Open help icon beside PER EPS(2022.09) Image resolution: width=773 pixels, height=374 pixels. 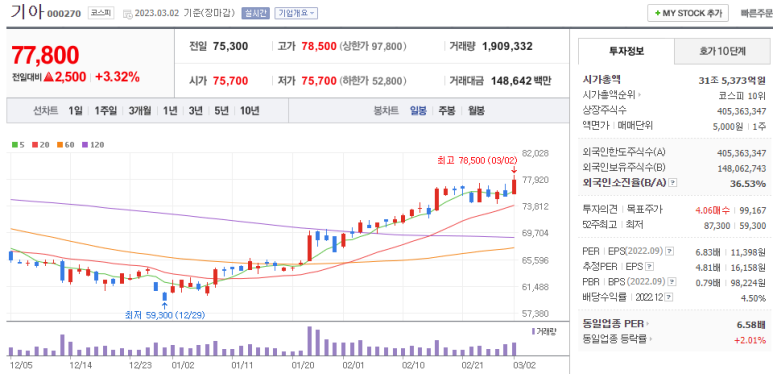pyautogui.click(x=669, y=252)
